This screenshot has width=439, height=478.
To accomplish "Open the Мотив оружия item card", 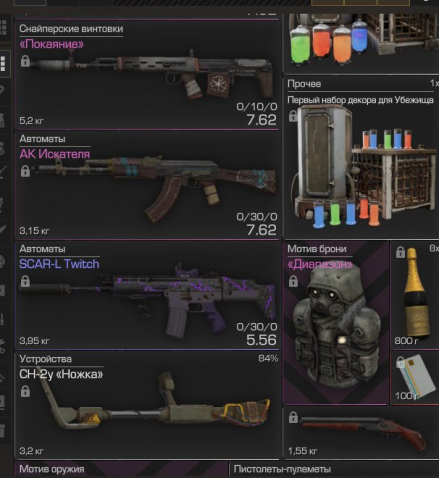I will (x=122, y=469).
